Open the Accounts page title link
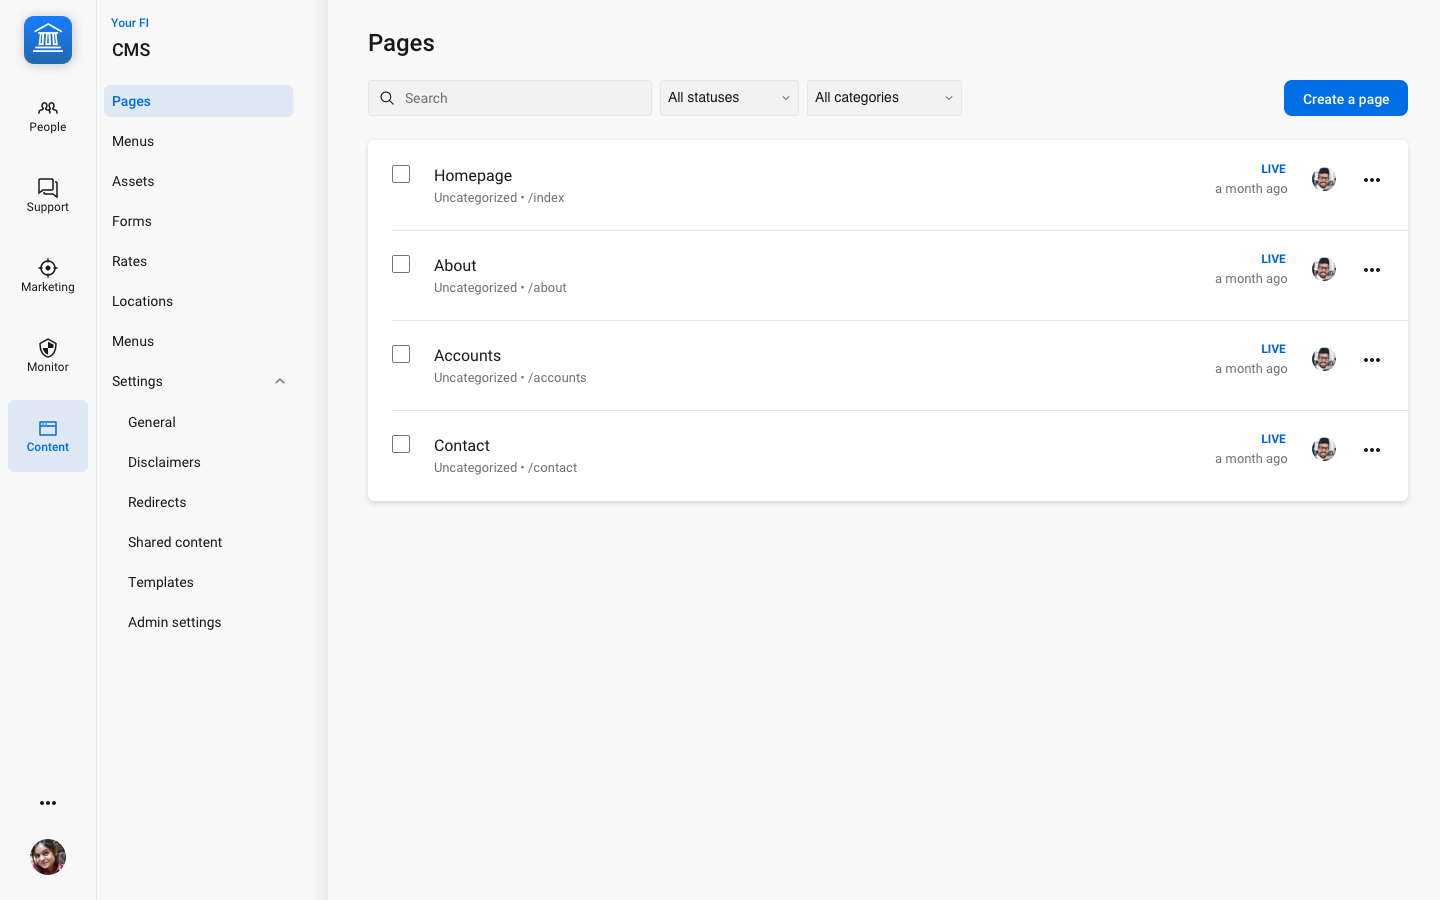 (467, 355)
